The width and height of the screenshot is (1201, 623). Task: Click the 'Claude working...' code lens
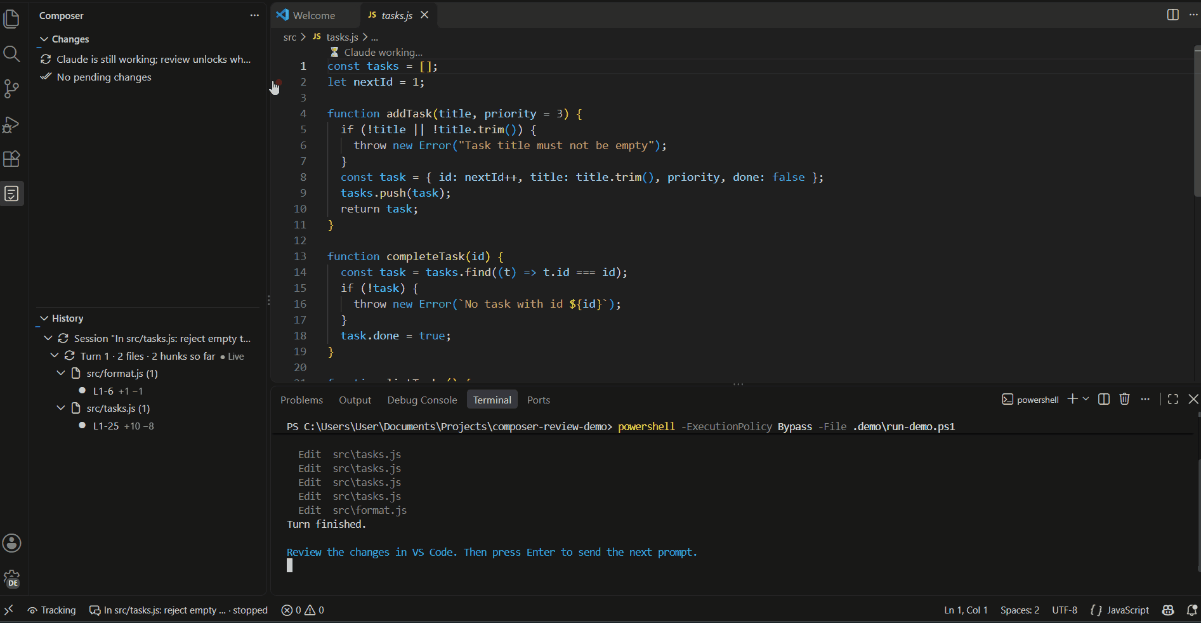click(x=376, y=52)
